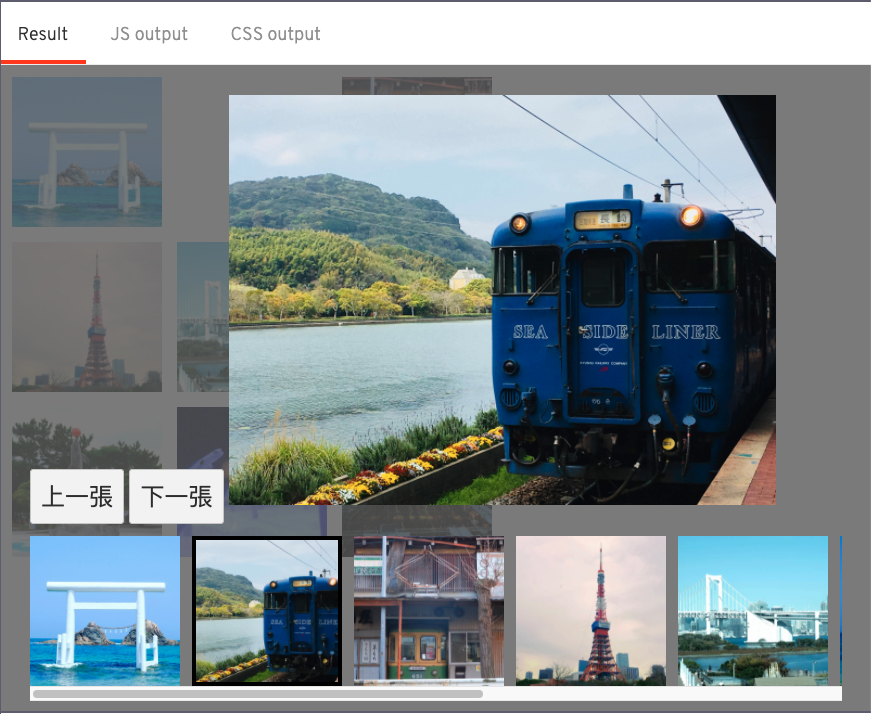Click the dimmed torii gate background image
Screen dimensions: 871x714
[x=87, y=152]
